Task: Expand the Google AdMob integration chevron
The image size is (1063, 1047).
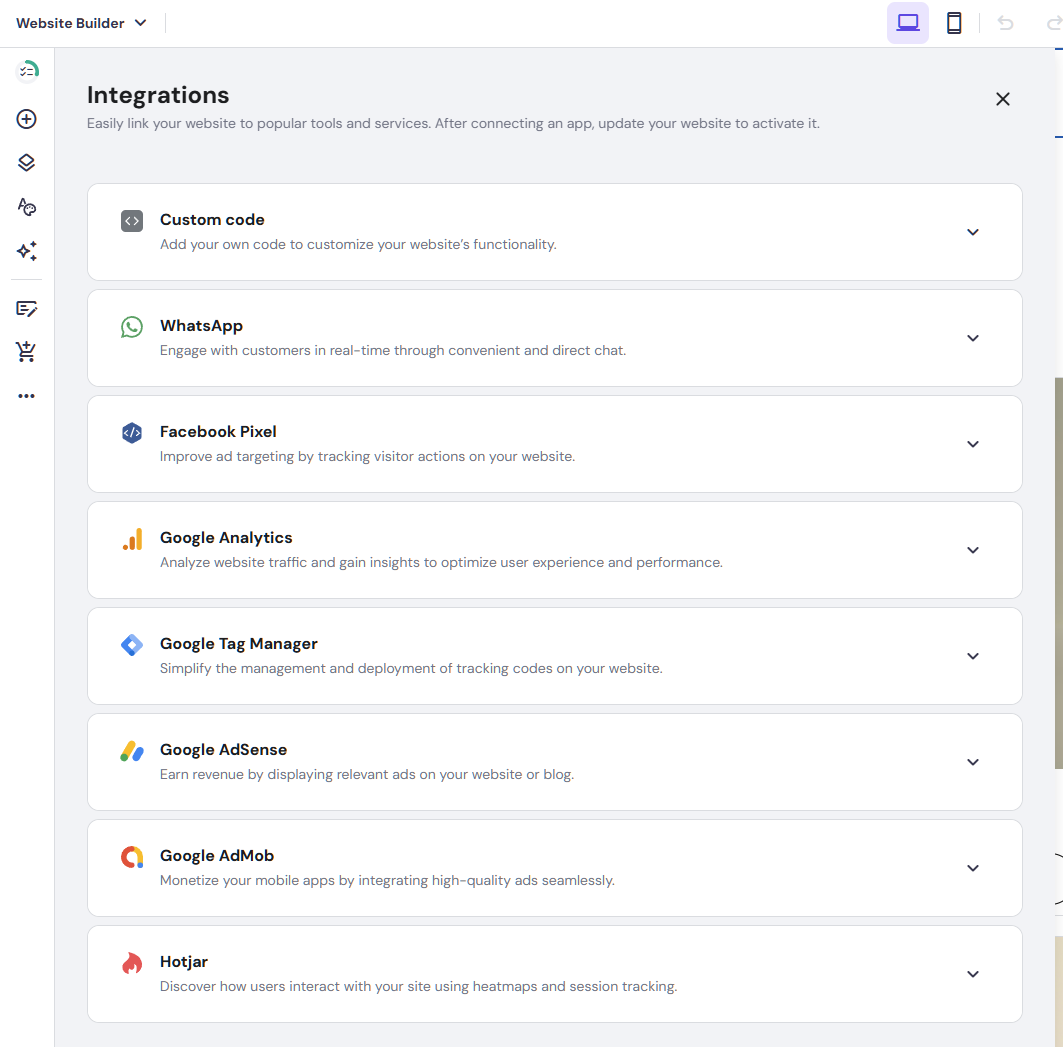Action: click(x=973, y=868)
